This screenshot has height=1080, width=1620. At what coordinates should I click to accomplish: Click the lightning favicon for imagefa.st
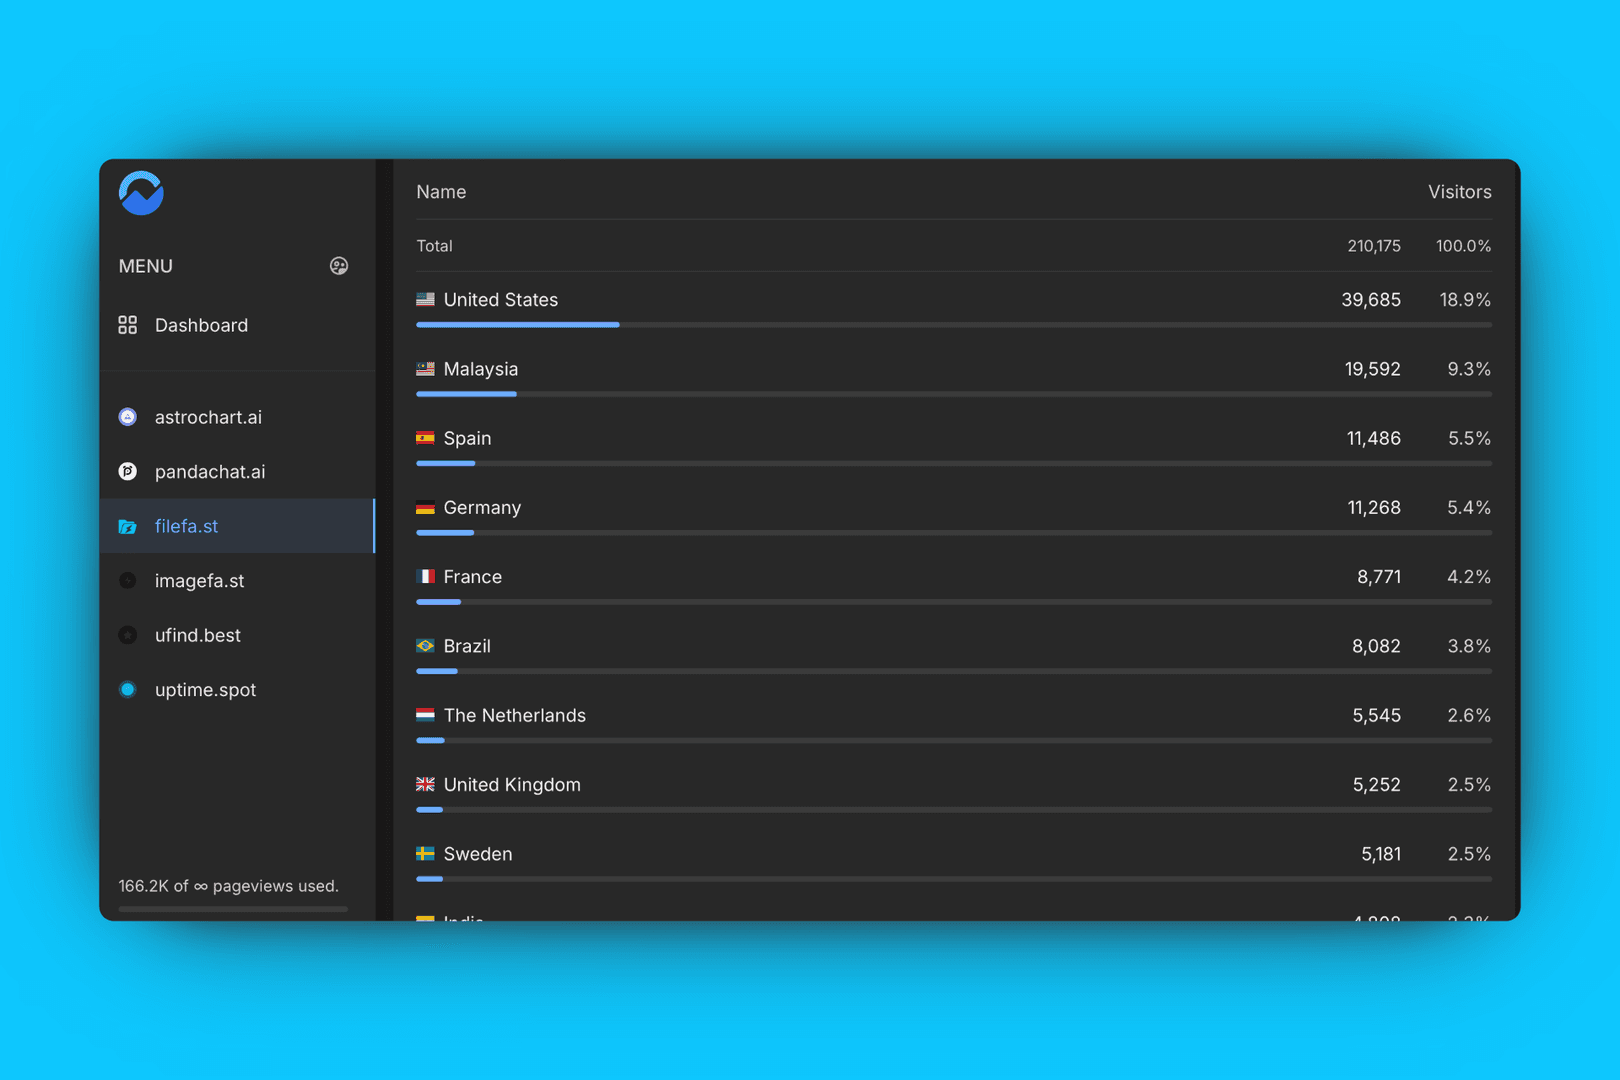(127, 580)
